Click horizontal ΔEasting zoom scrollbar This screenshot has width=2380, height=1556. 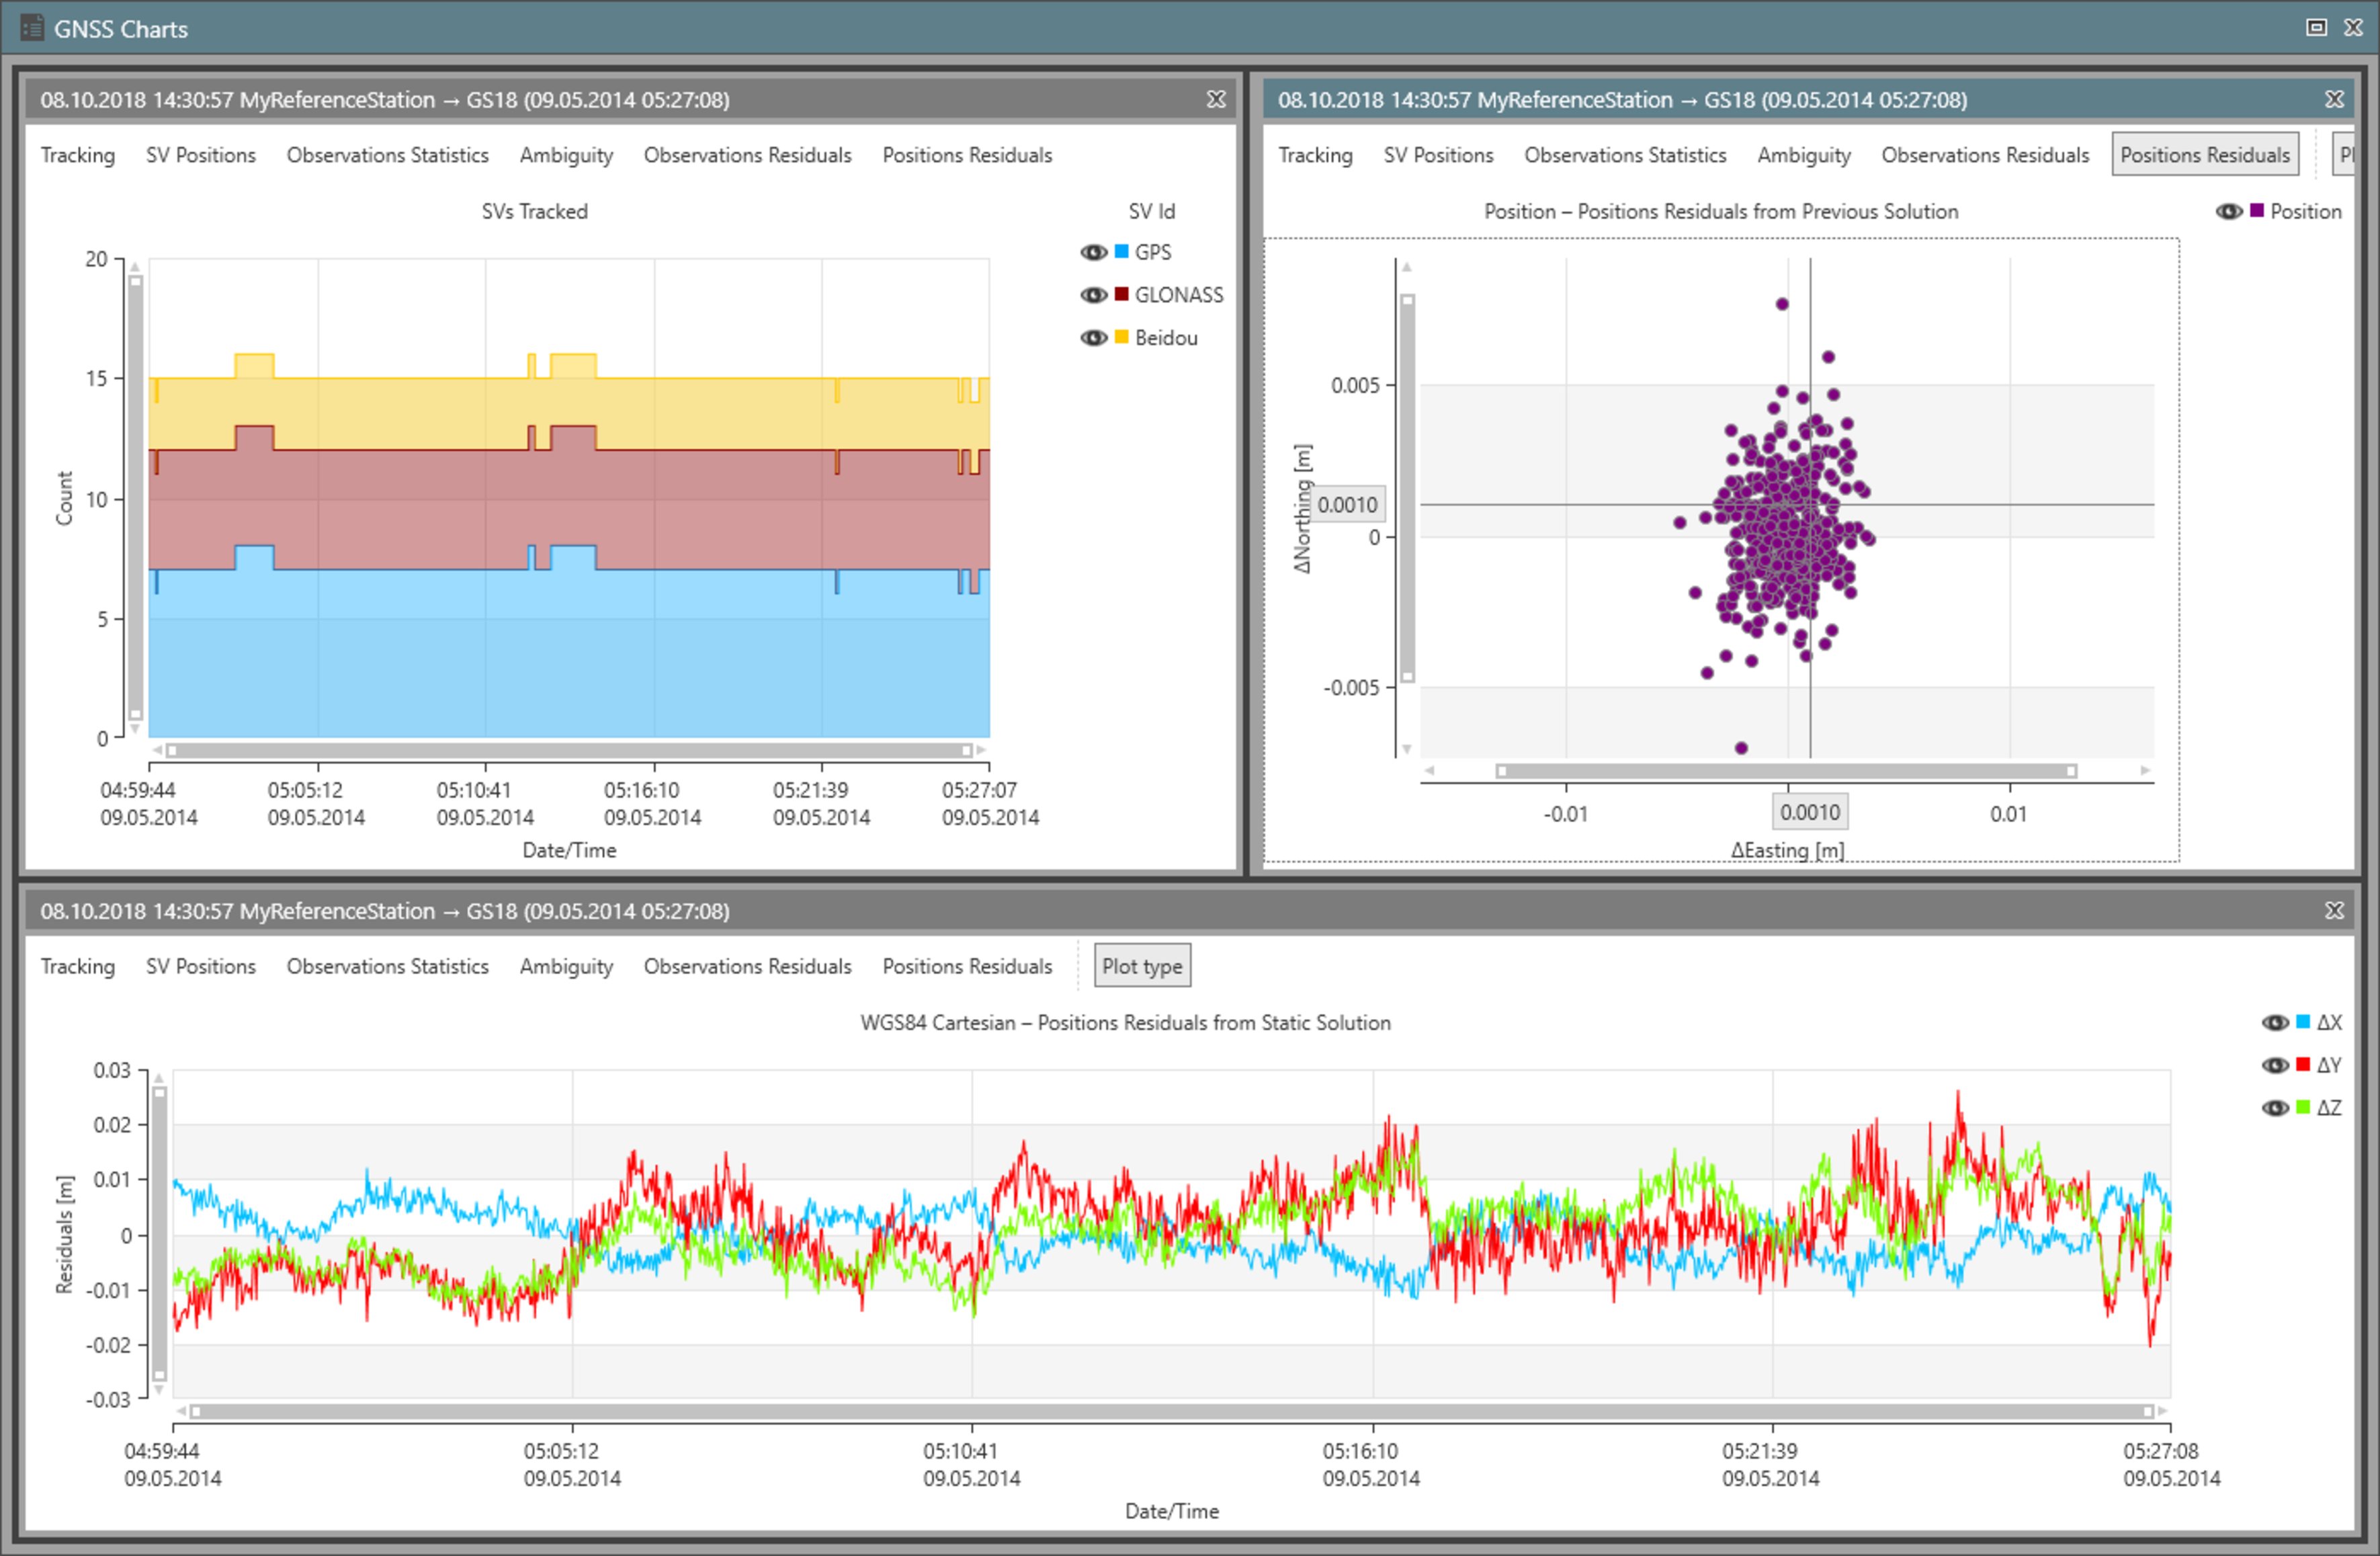(x=1787, y=771)
